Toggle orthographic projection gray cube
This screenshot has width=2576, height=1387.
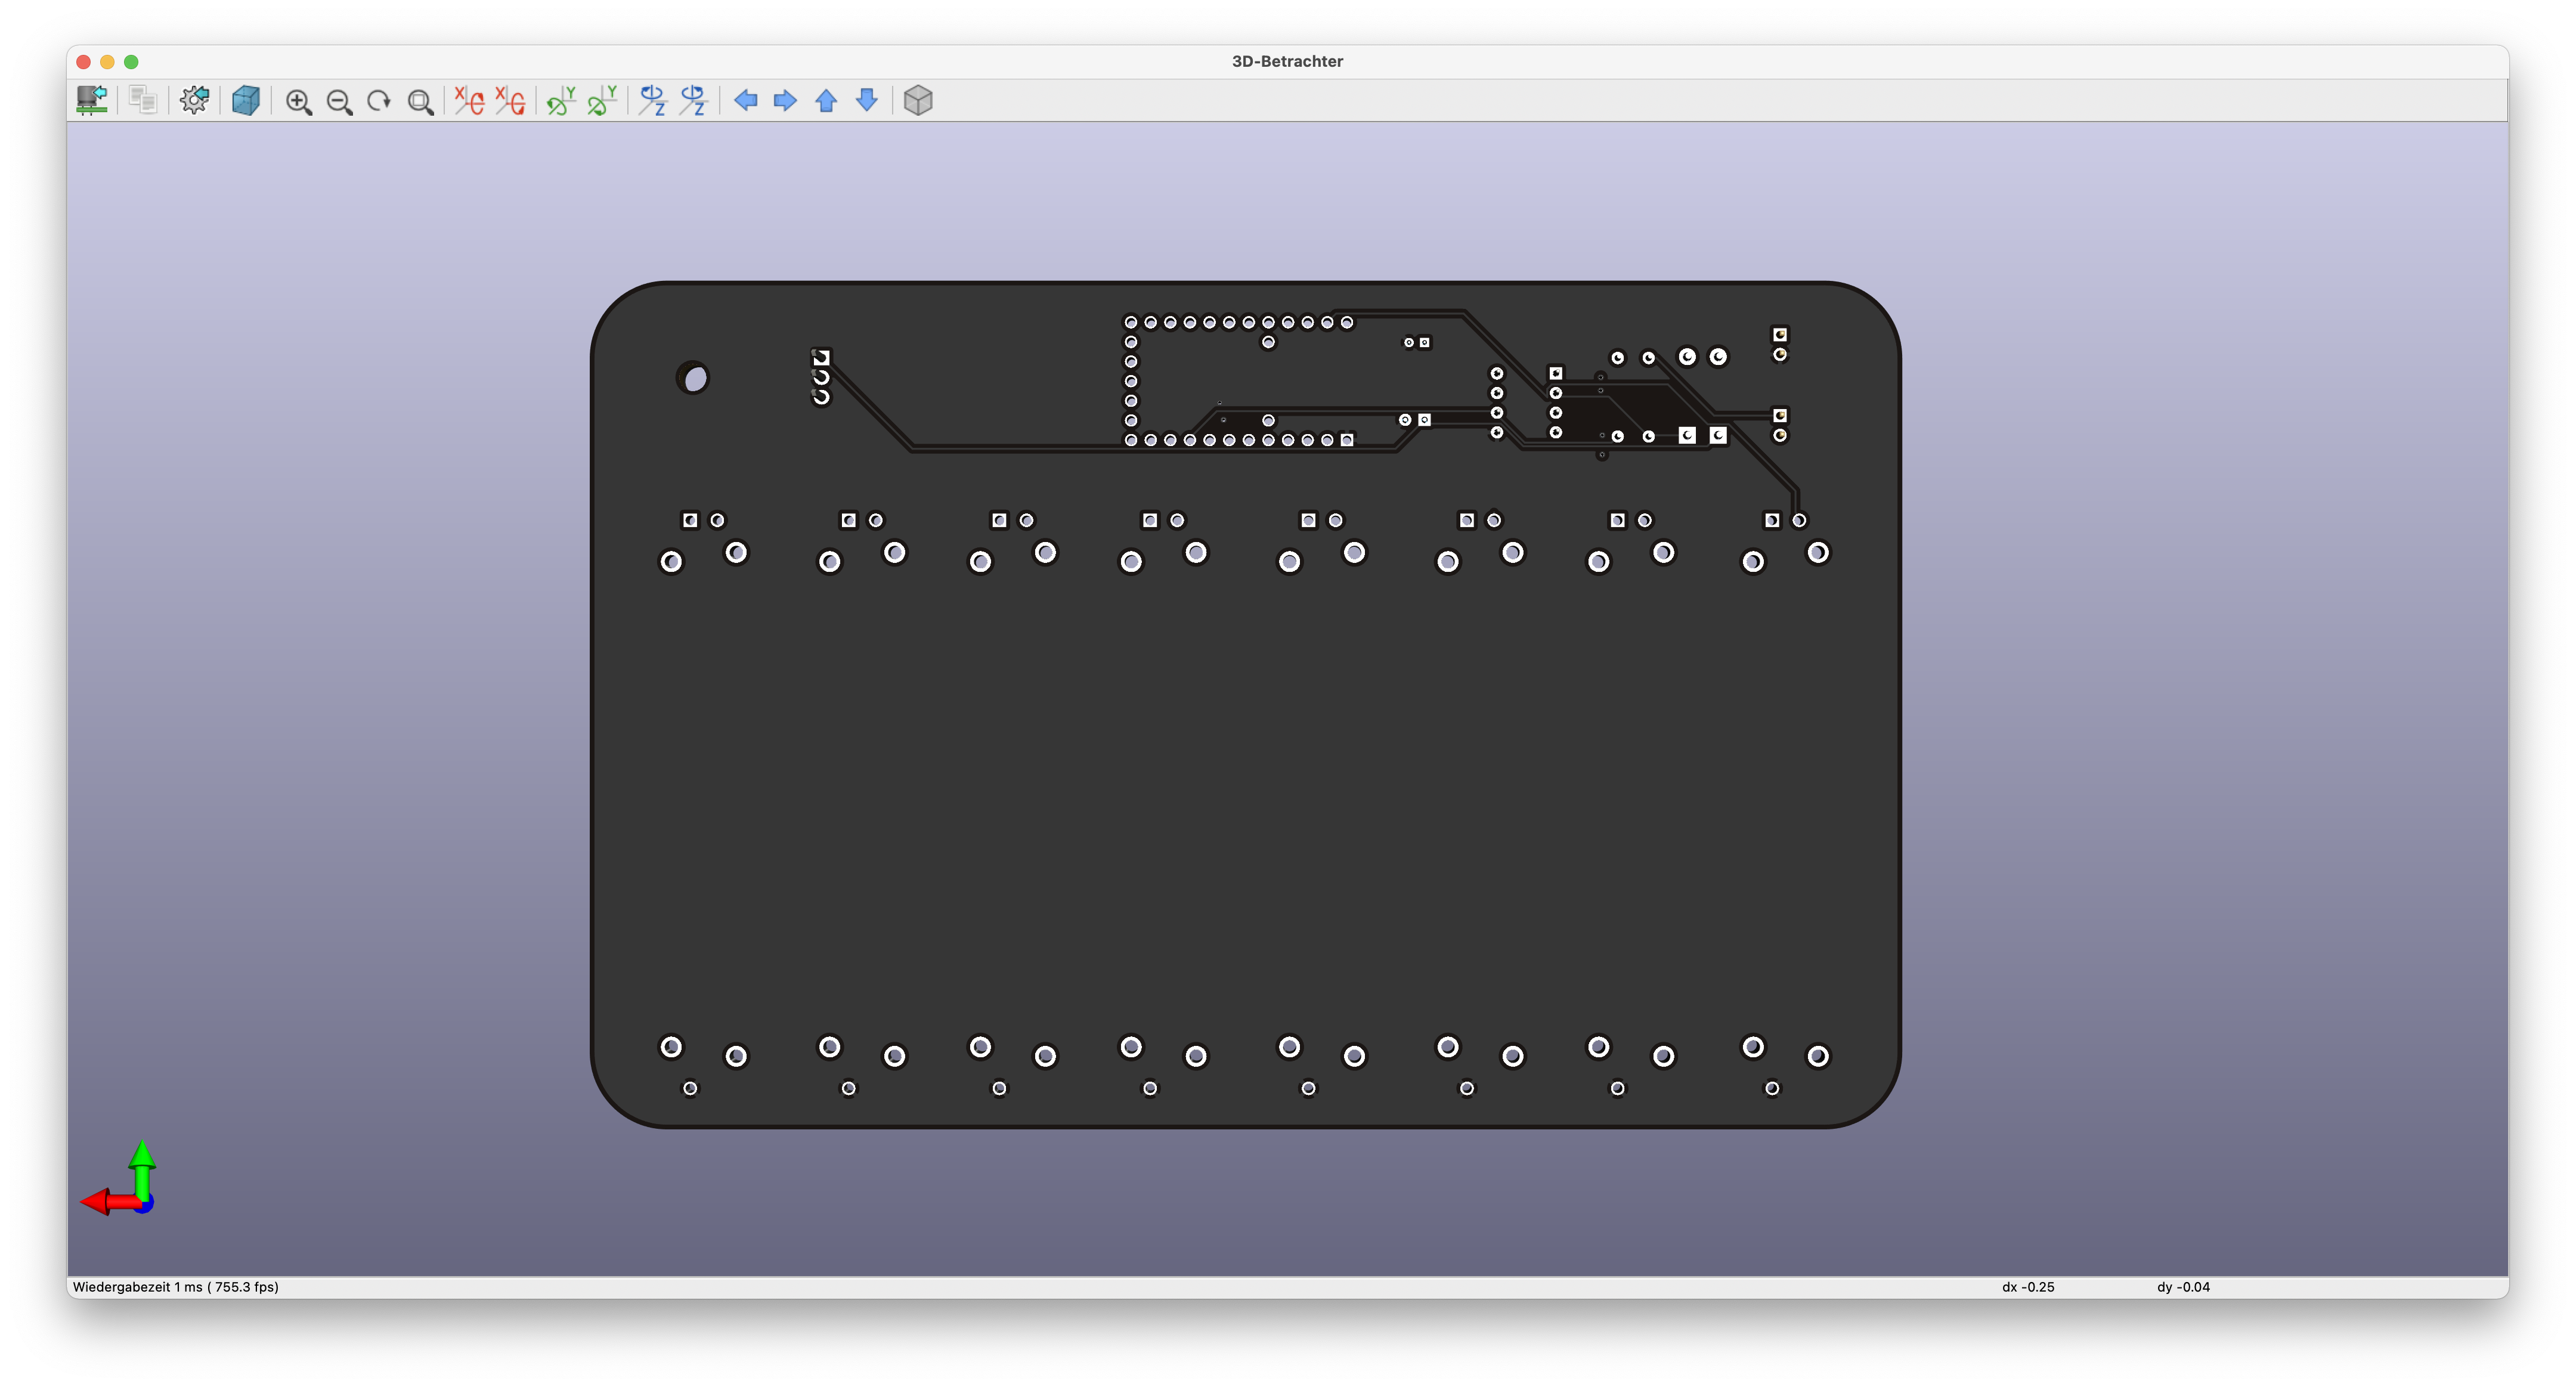click(x=918, y=100)
